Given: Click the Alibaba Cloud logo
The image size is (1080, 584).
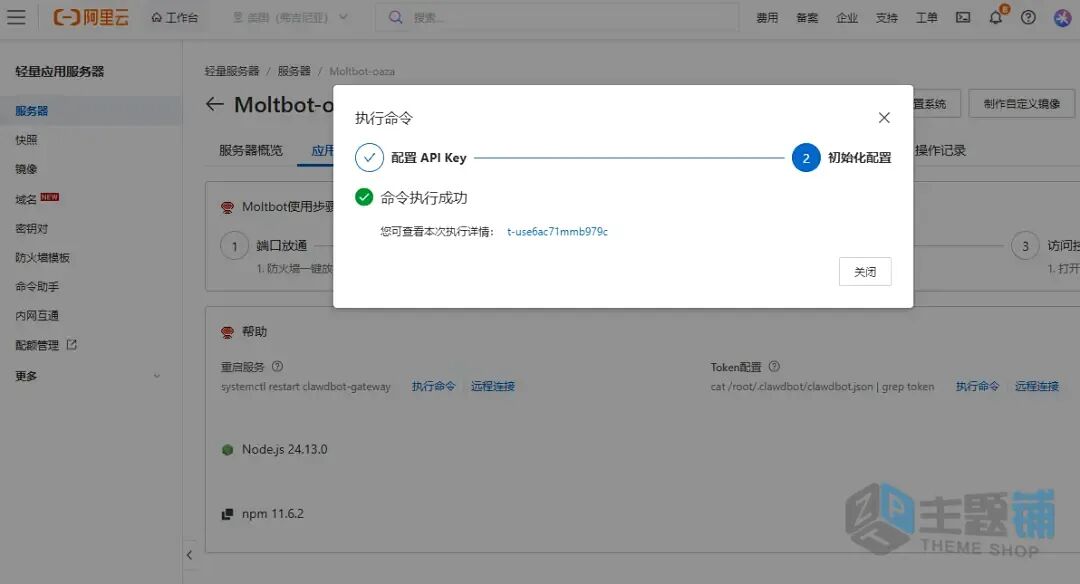Looking at the screenshot, I should tap(91, 17).
